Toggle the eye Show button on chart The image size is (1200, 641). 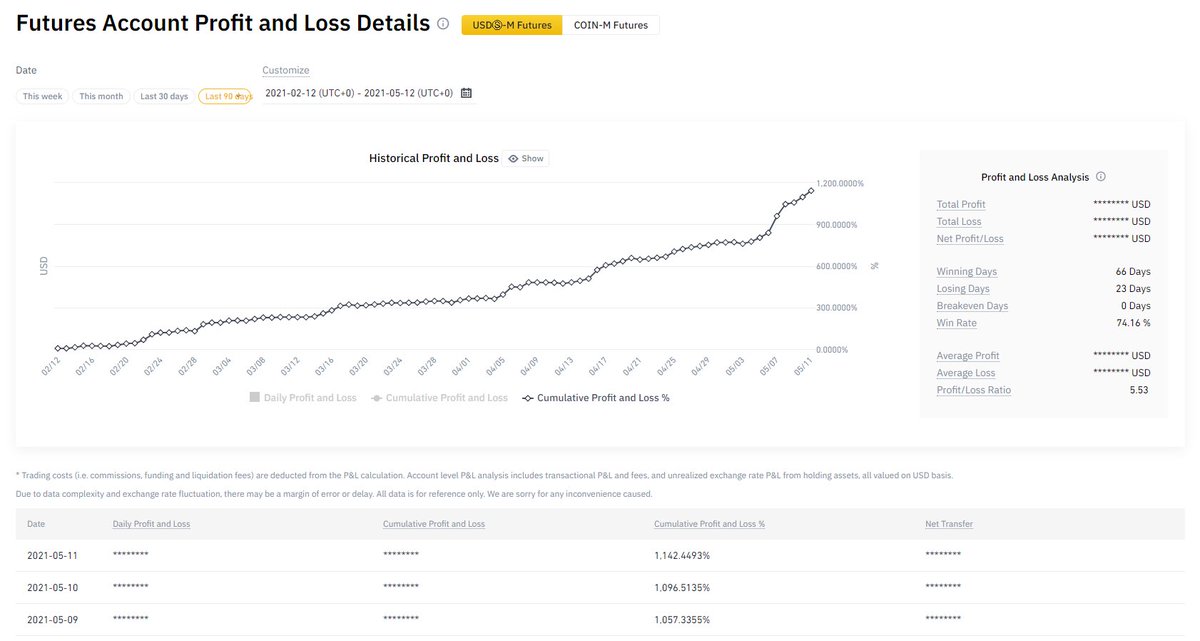527,158
